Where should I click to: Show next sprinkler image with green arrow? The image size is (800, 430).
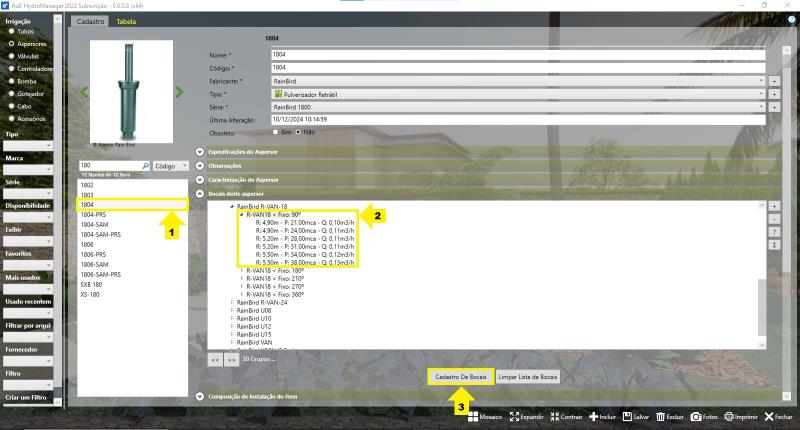point(179,92)
